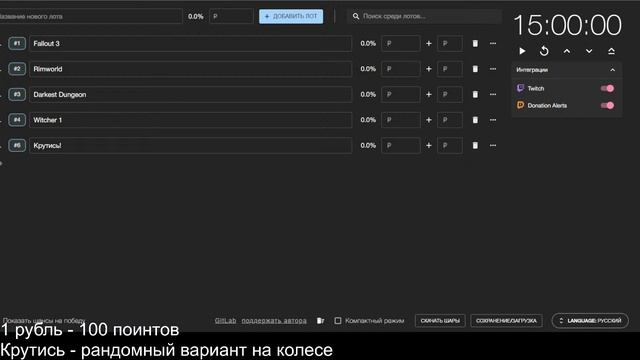Screen dimensions: 640x360
Task: Reset the timer with circular arrow icon
Action: coord(544,51)
